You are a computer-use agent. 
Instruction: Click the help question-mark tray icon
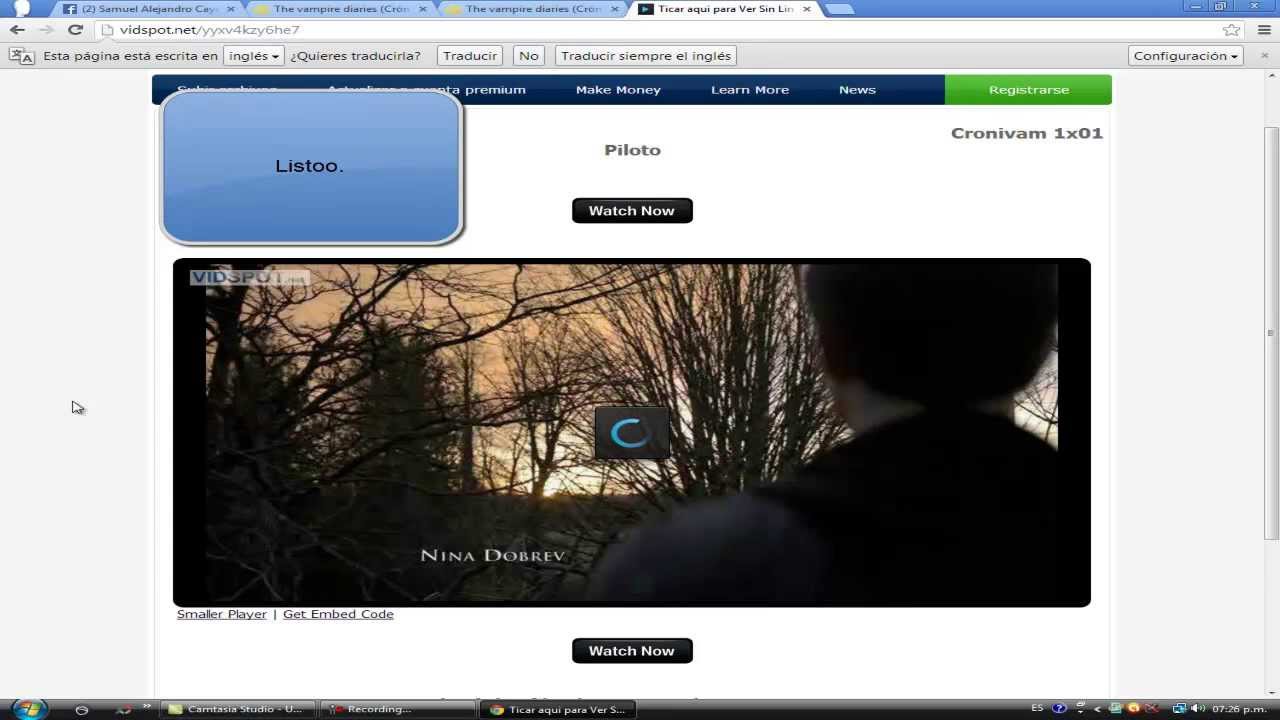(x=1059, y=709)
